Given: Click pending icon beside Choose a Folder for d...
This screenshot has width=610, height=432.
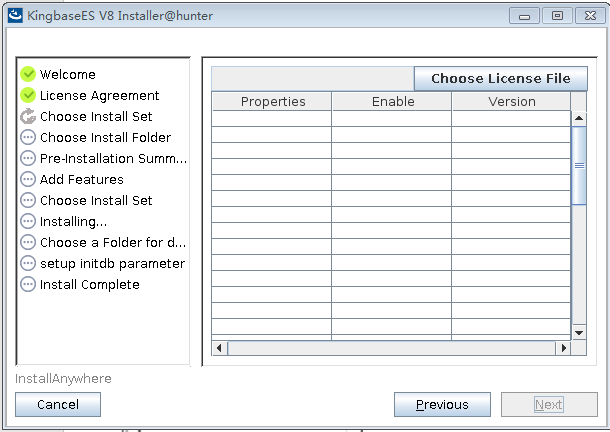Looking at the screenshot, I should point(28,242).
